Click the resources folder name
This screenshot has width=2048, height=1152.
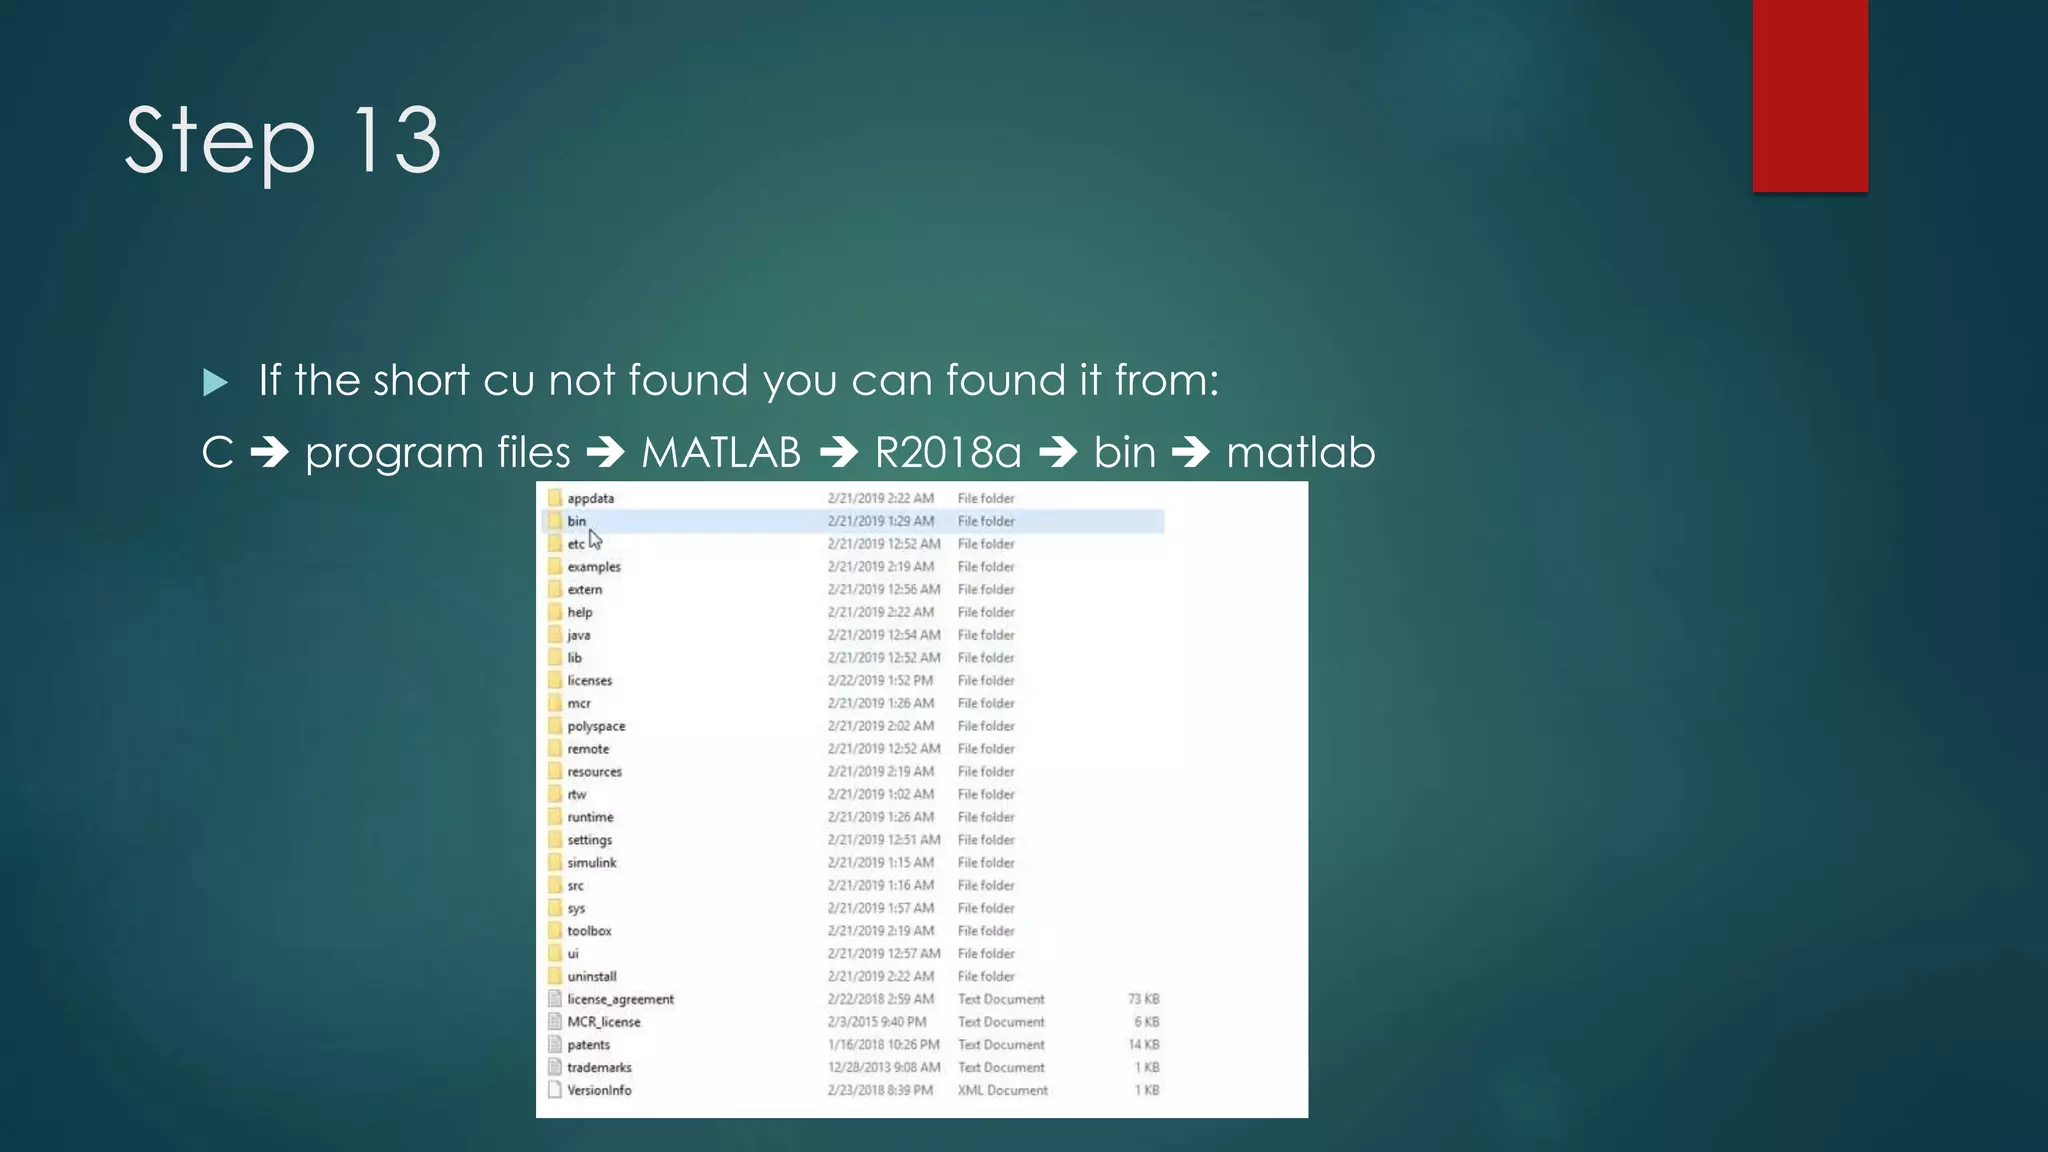pyautogui.click(x=594, y=772)
